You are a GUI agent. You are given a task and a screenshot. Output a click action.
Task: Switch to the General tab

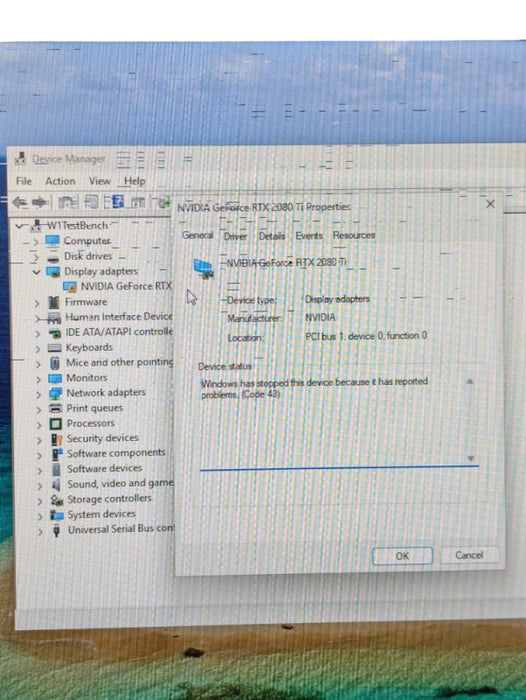point(198,235)
